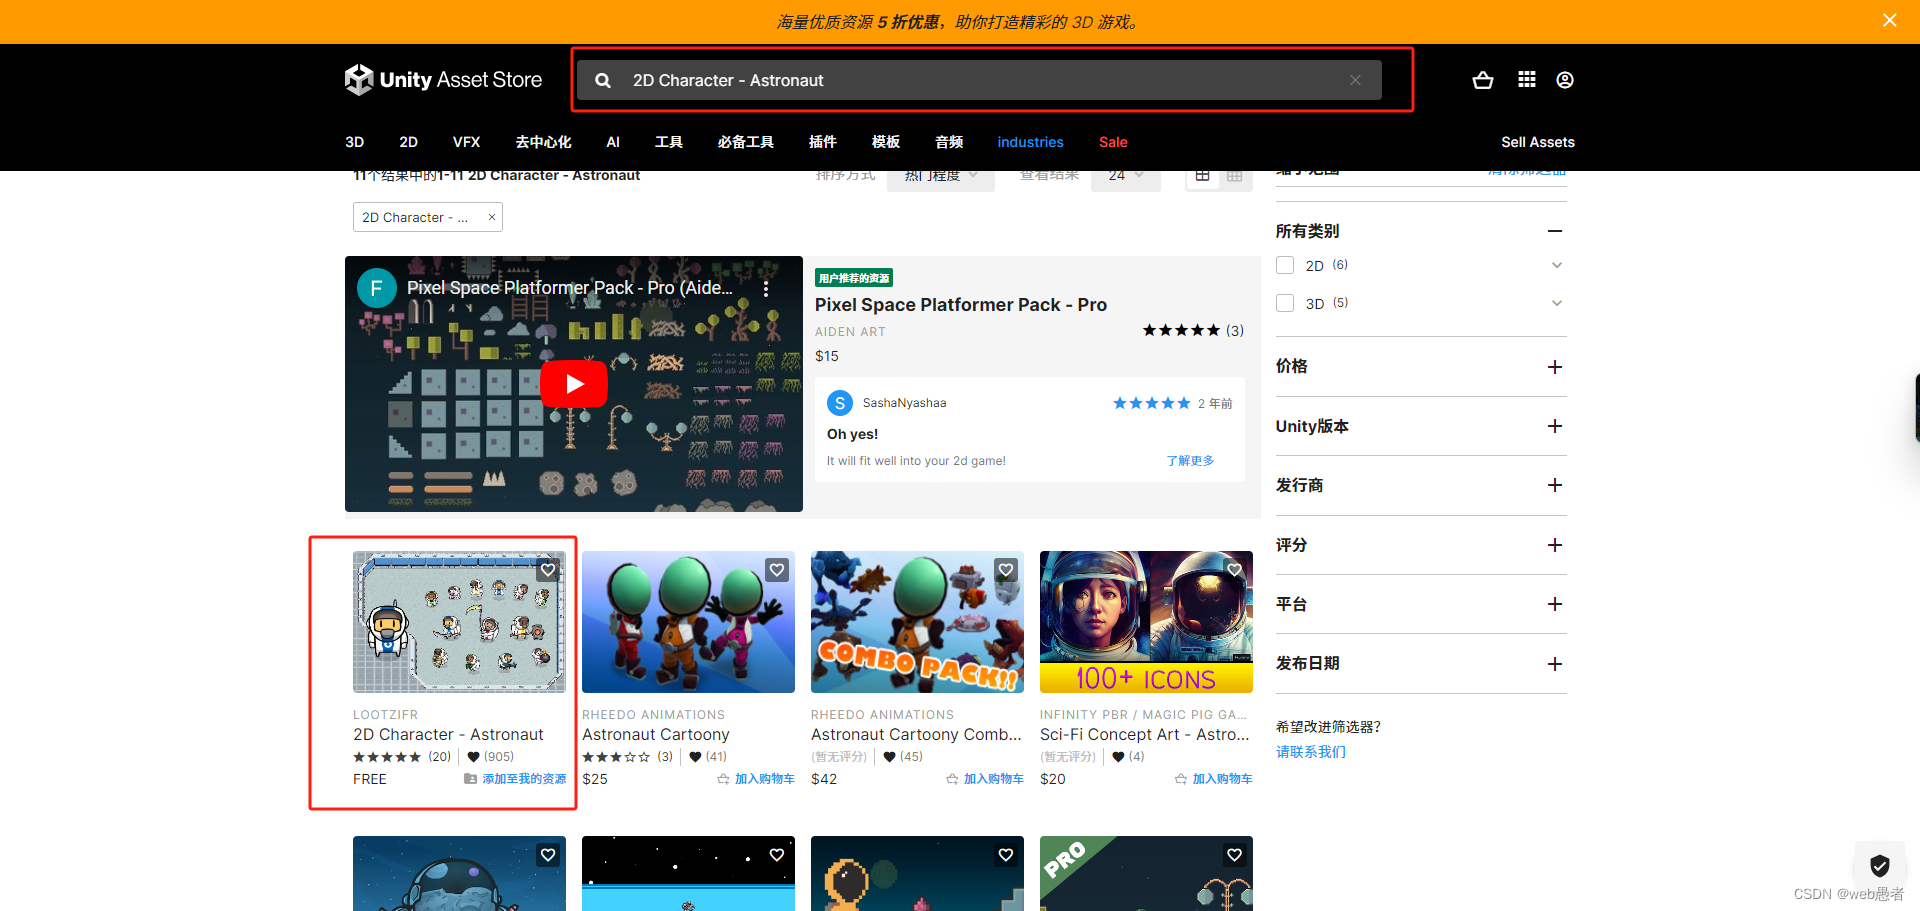The height and width of the screenshot is (911, 1920).
Task: Open the account profile icon
Action: pyautogui.click(x=1564, y=80)
